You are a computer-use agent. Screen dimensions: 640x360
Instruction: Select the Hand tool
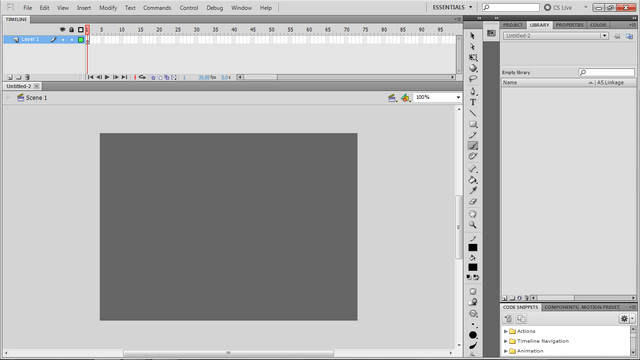pos(473,214)
